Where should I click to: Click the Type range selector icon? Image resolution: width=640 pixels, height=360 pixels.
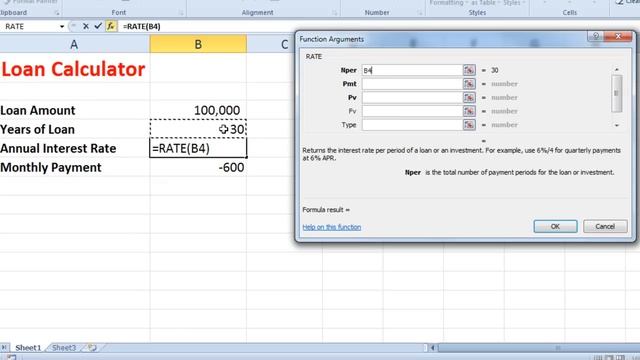pyautogui.click(x=469, y=124)
